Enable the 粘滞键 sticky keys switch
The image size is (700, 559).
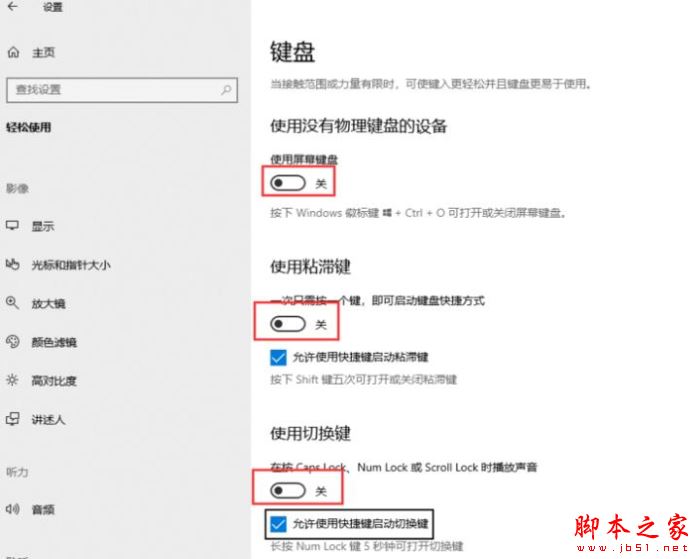click(288, 324)
